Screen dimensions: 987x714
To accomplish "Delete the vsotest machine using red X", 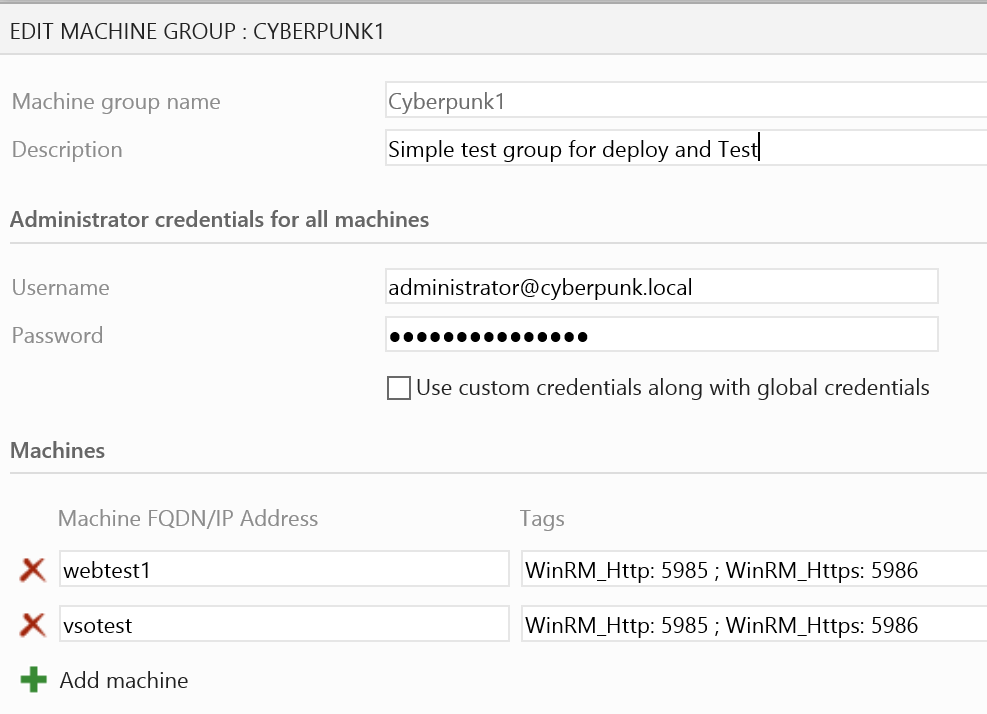I will tap(33, 626).
